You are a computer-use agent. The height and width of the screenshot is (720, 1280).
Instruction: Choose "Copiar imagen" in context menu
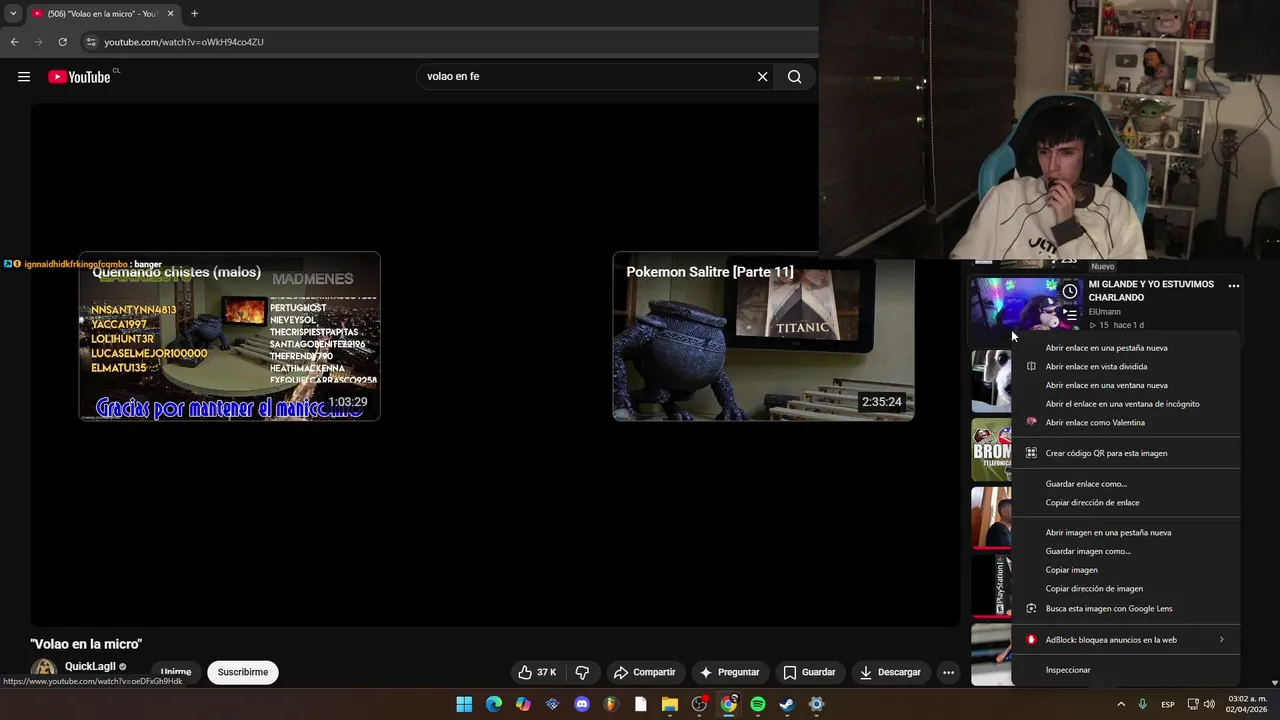pyautogui.click(x=1126, y=570)
